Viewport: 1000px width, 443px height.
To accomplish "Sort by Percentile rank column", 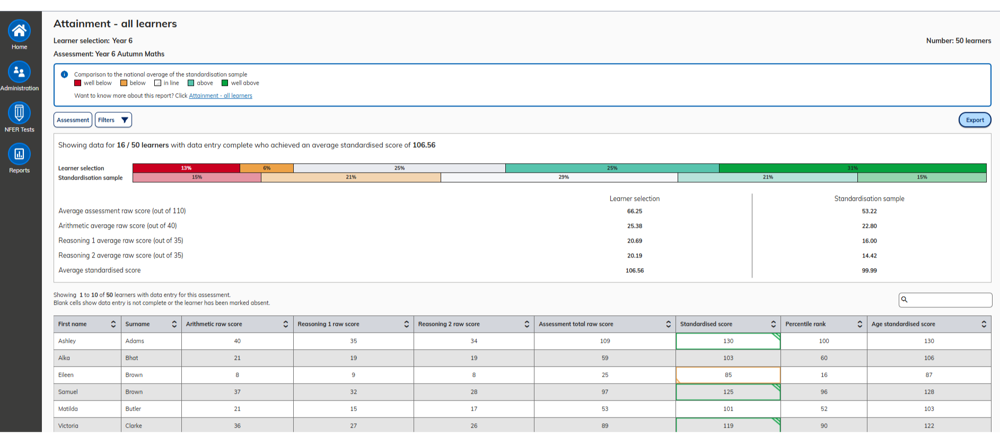I will tap(860, 324).
